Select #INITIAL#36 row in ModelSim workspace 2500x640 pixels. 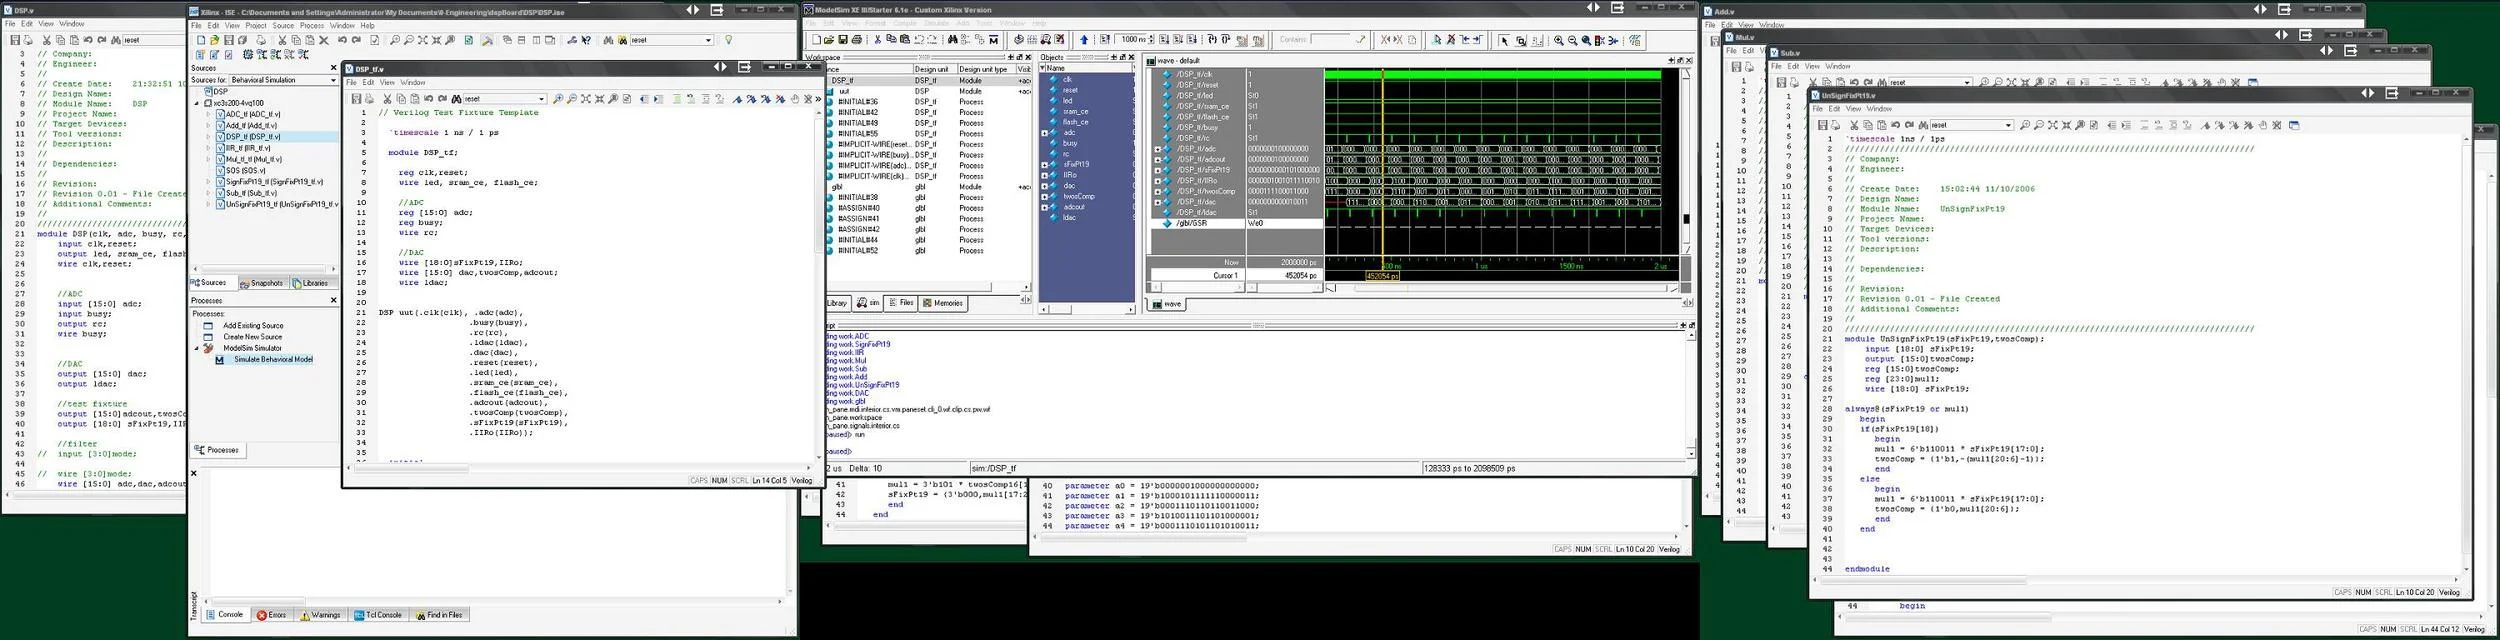pos(857,101)
